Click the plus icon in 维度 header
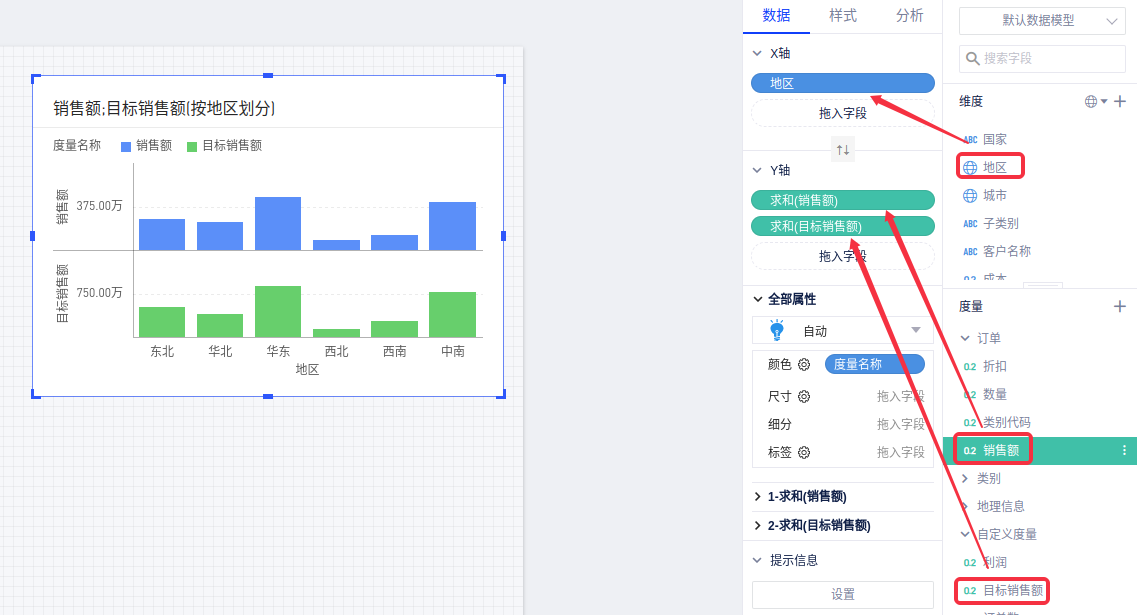1137x615 pixels. [1120, 101]
